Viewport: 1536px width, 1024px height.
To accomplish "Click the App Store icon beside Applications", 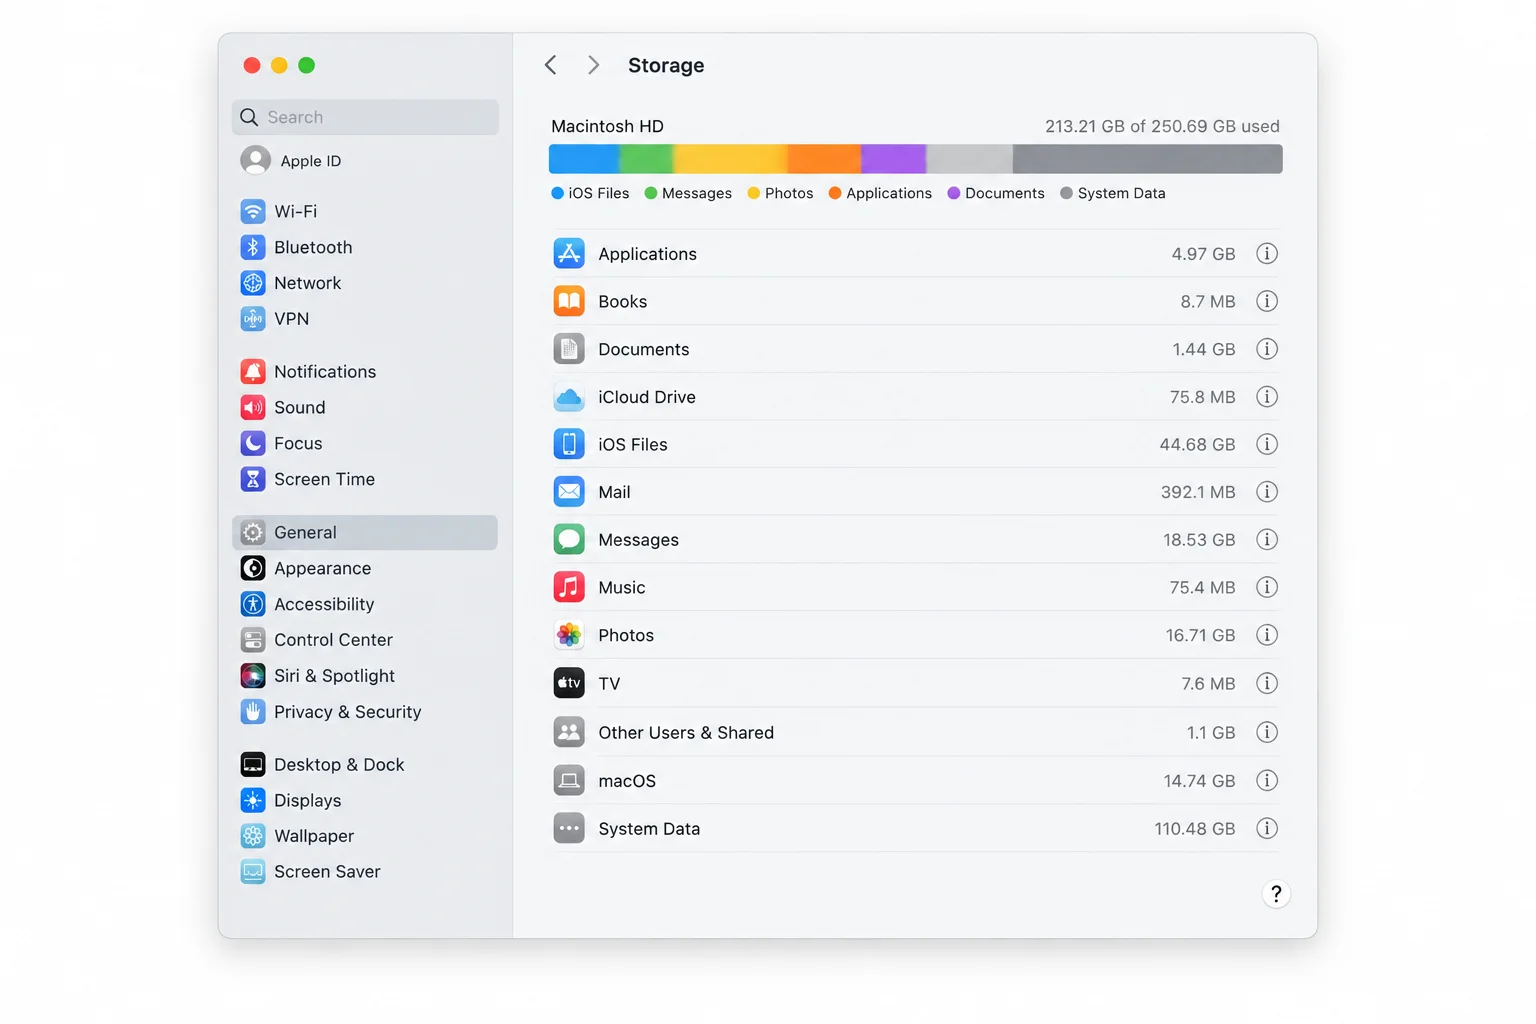I will (569, 254).
